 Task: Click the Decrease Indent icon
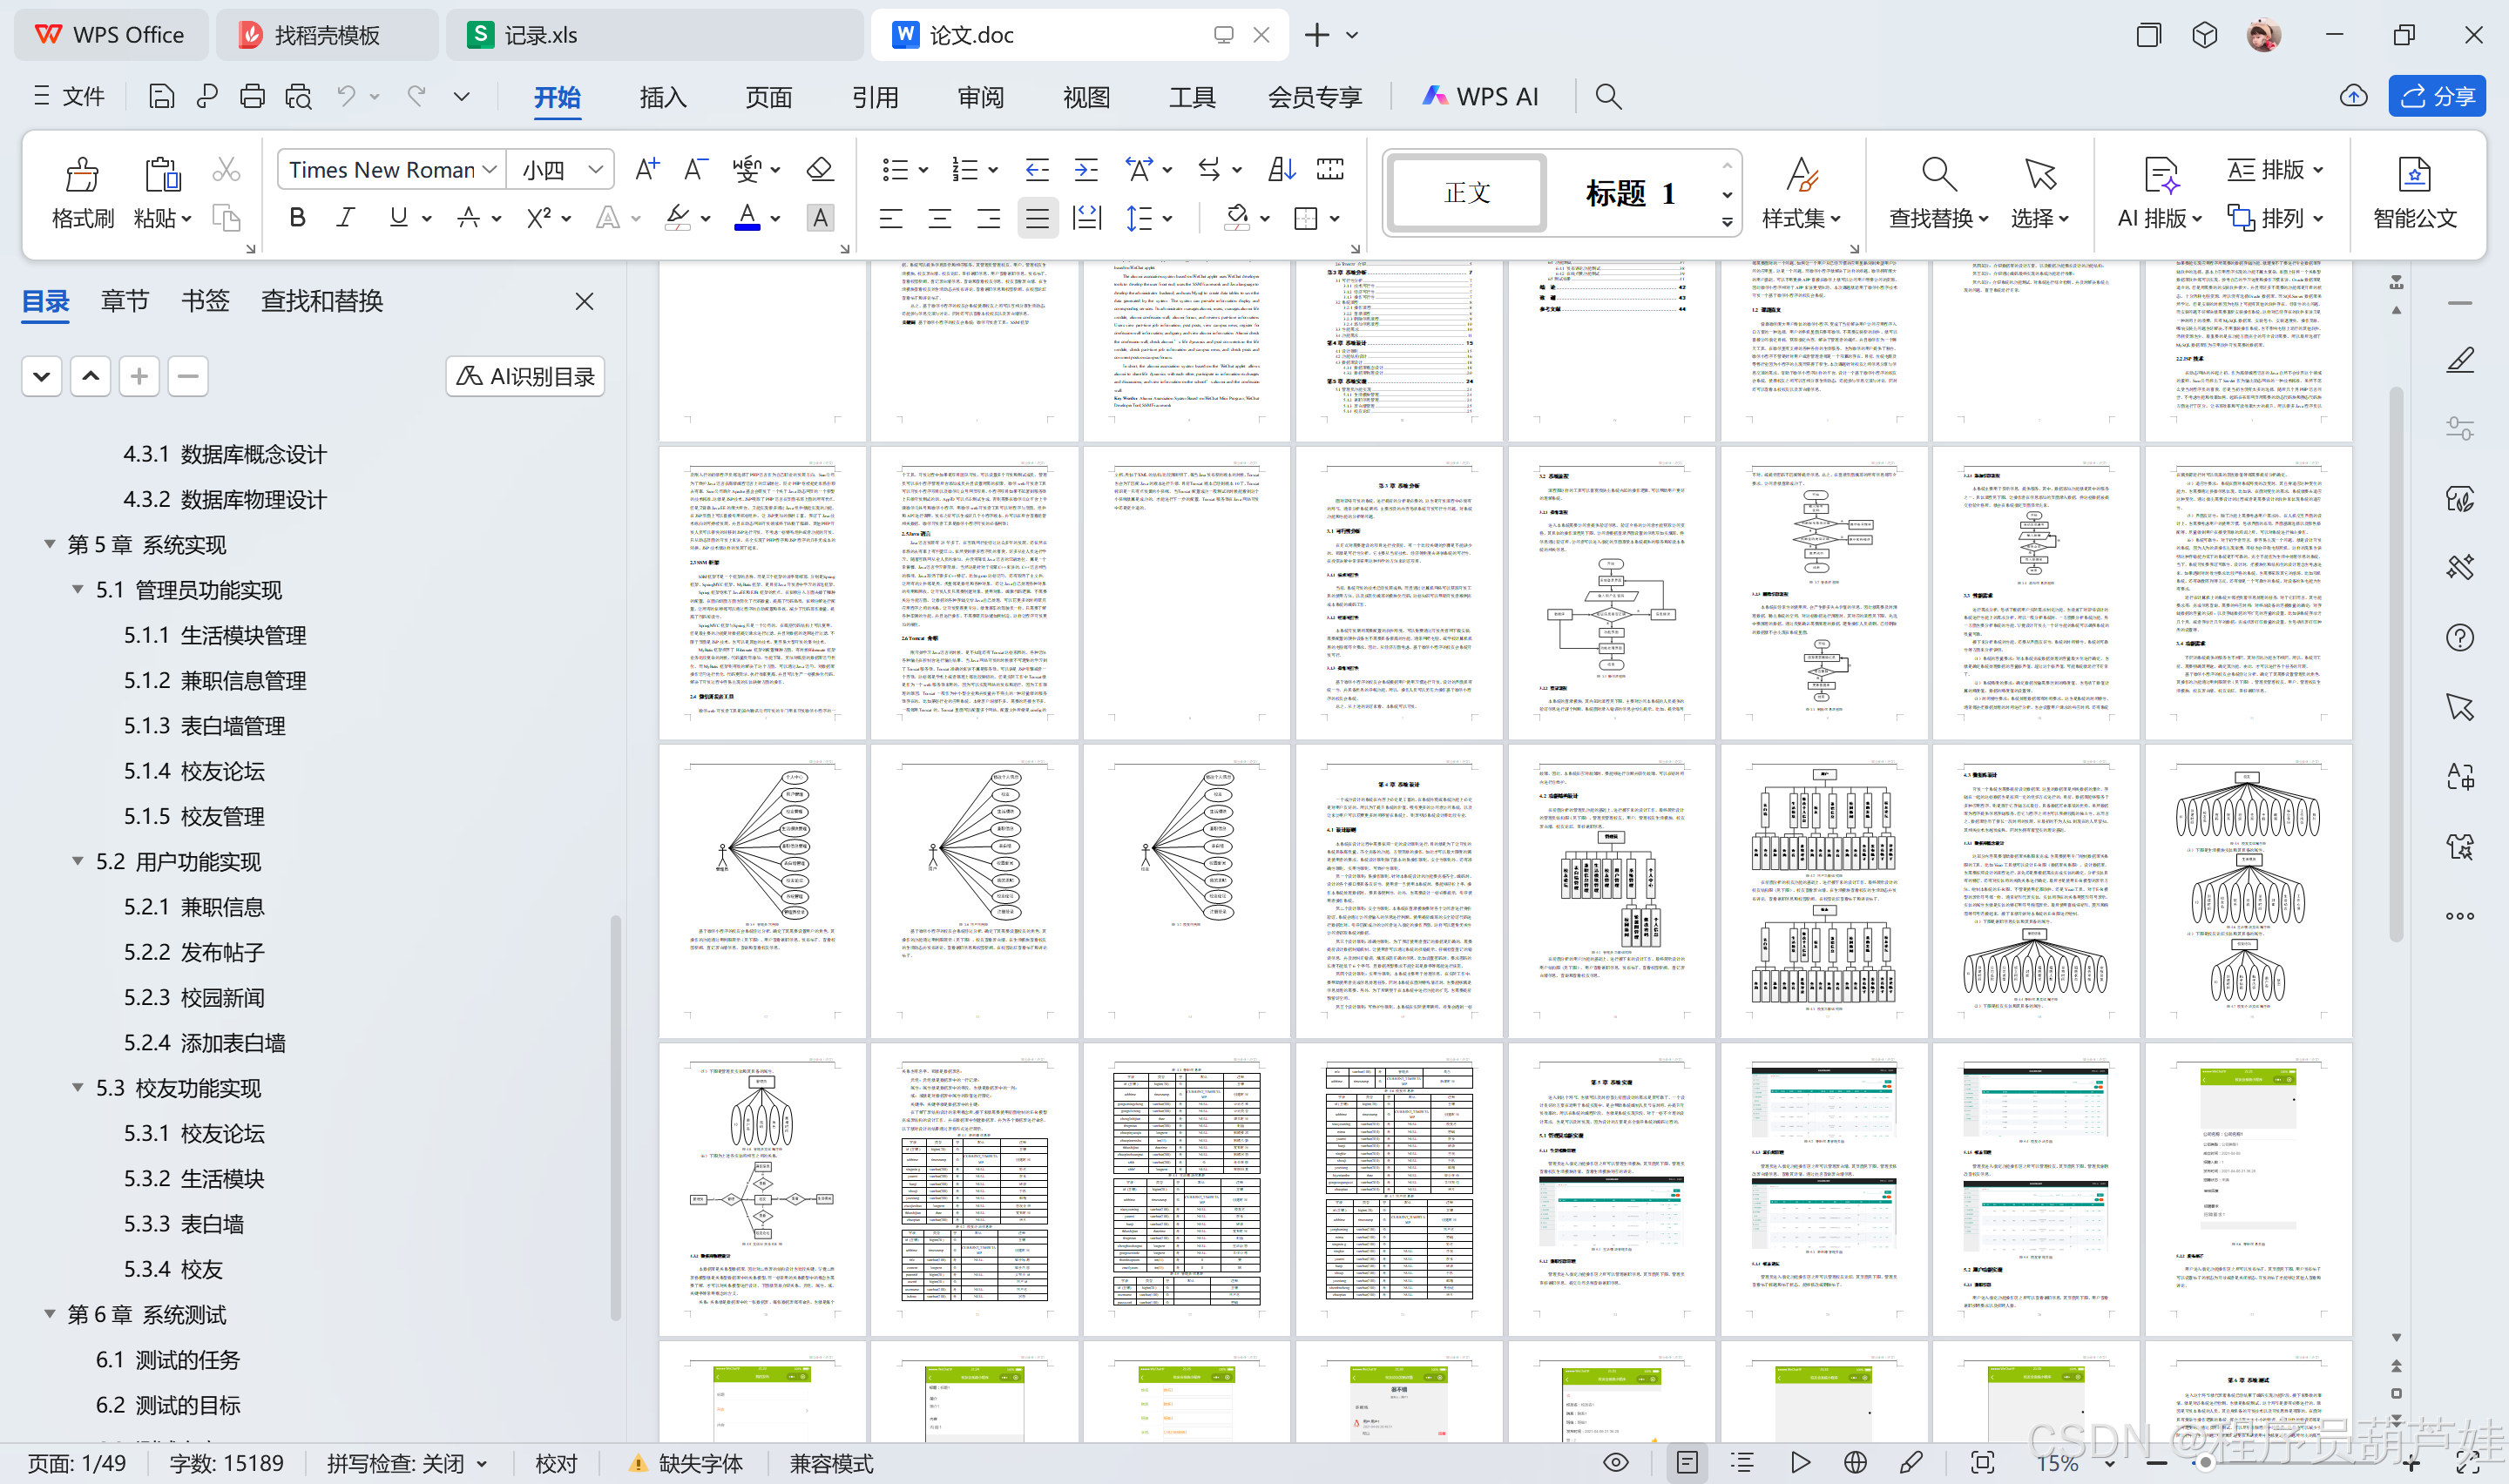coord(1037,169)
